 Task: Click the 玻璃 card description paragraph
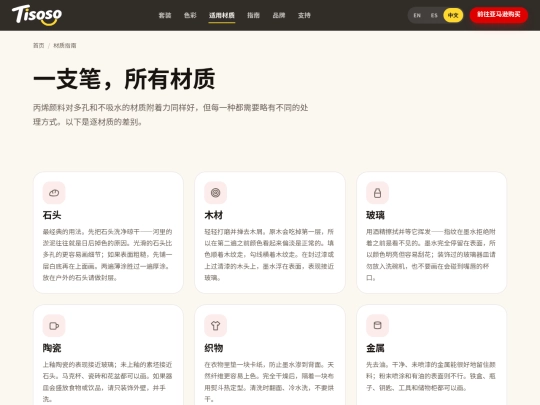pos(431,255)
